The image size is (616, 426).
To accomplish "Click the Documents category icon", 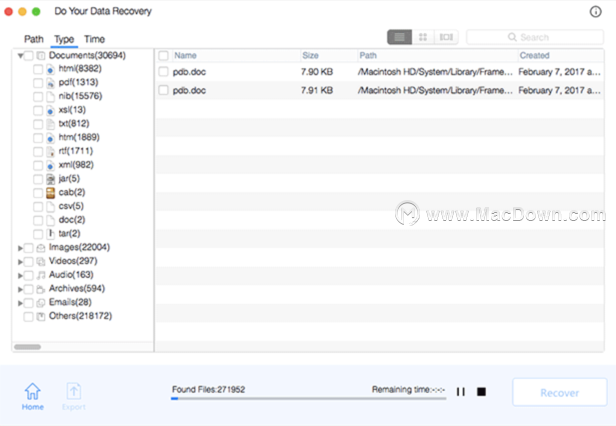I will point(41,56).
